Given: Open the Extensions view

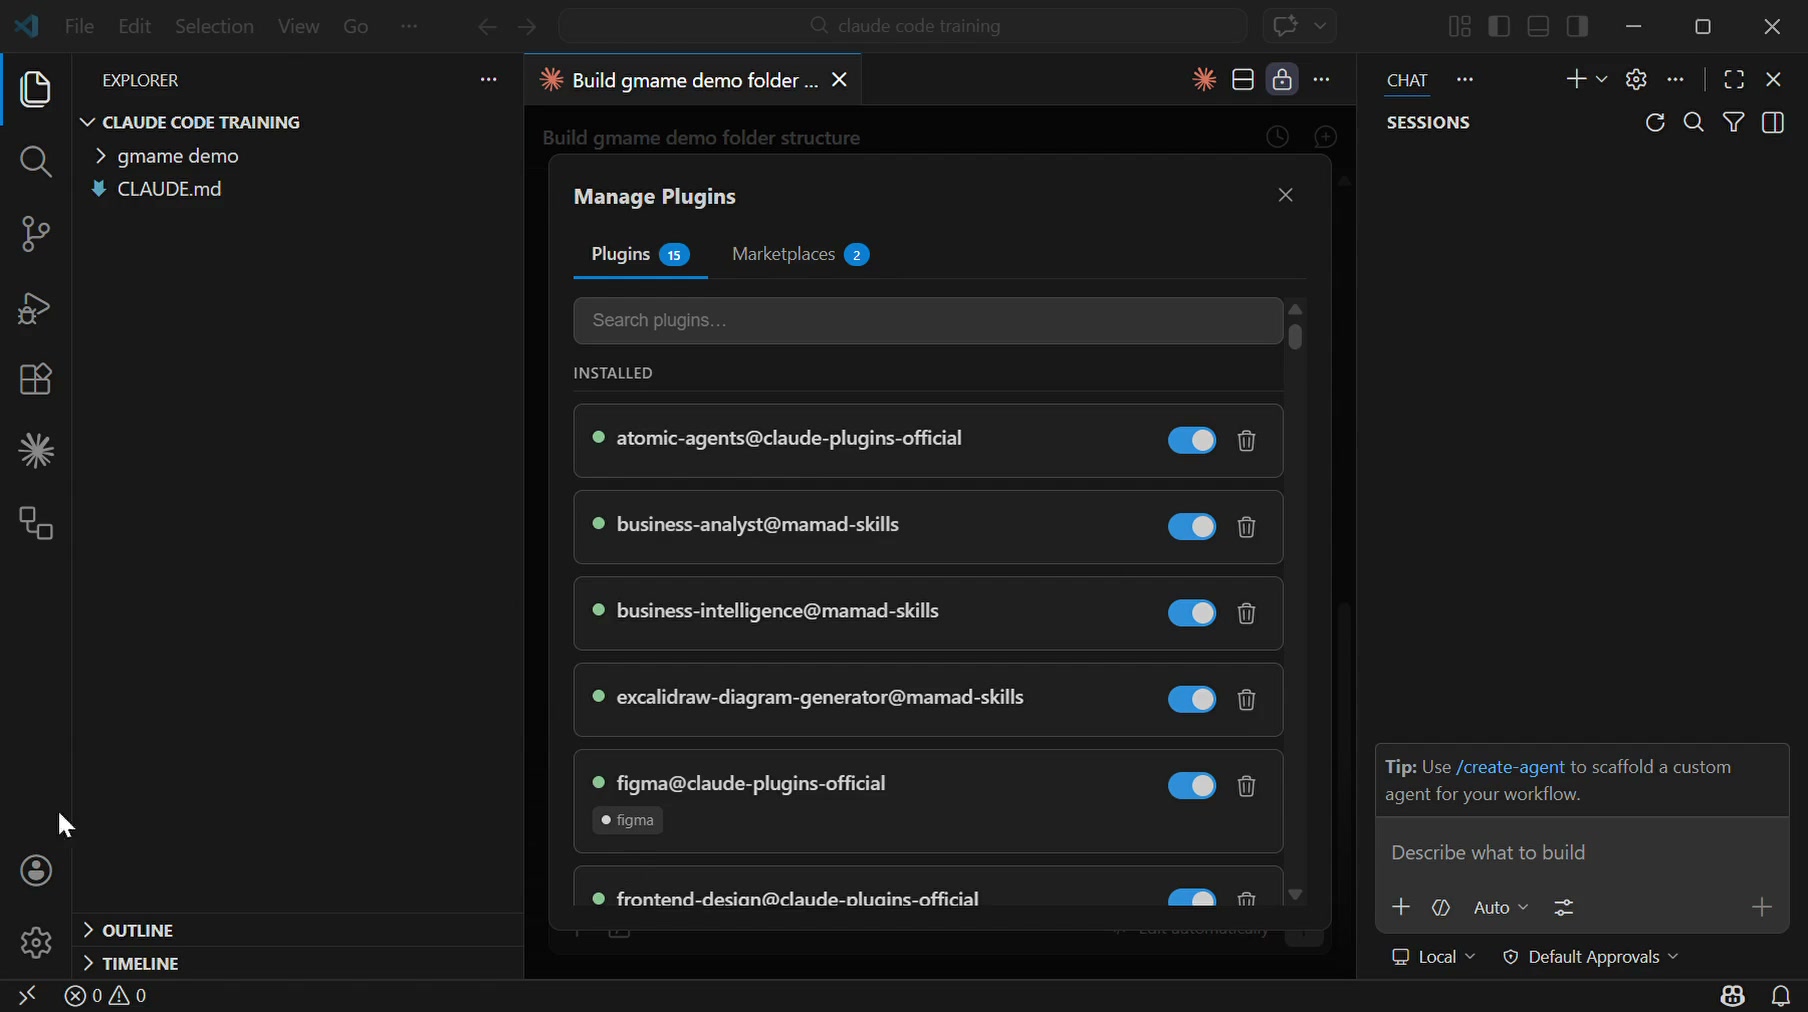Looking at the screenshot, I should (36, 379).
